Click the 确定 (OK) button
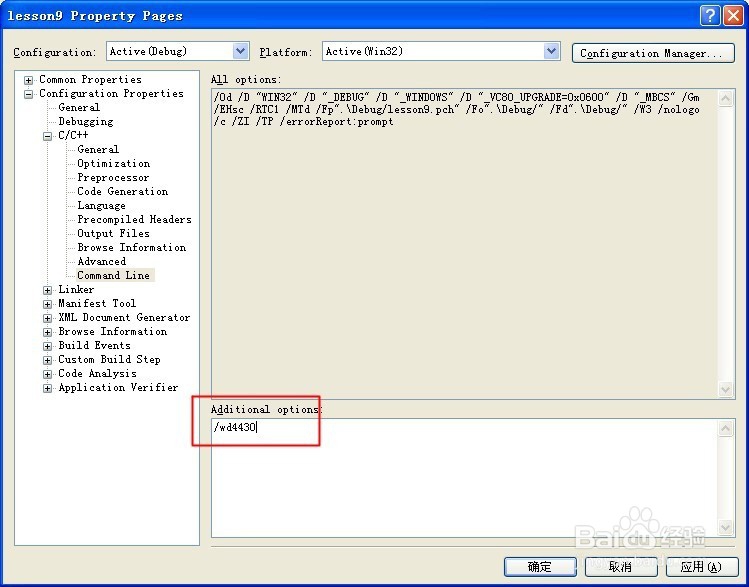The width and height of the screenshot is (749, 587). point(540,567)
